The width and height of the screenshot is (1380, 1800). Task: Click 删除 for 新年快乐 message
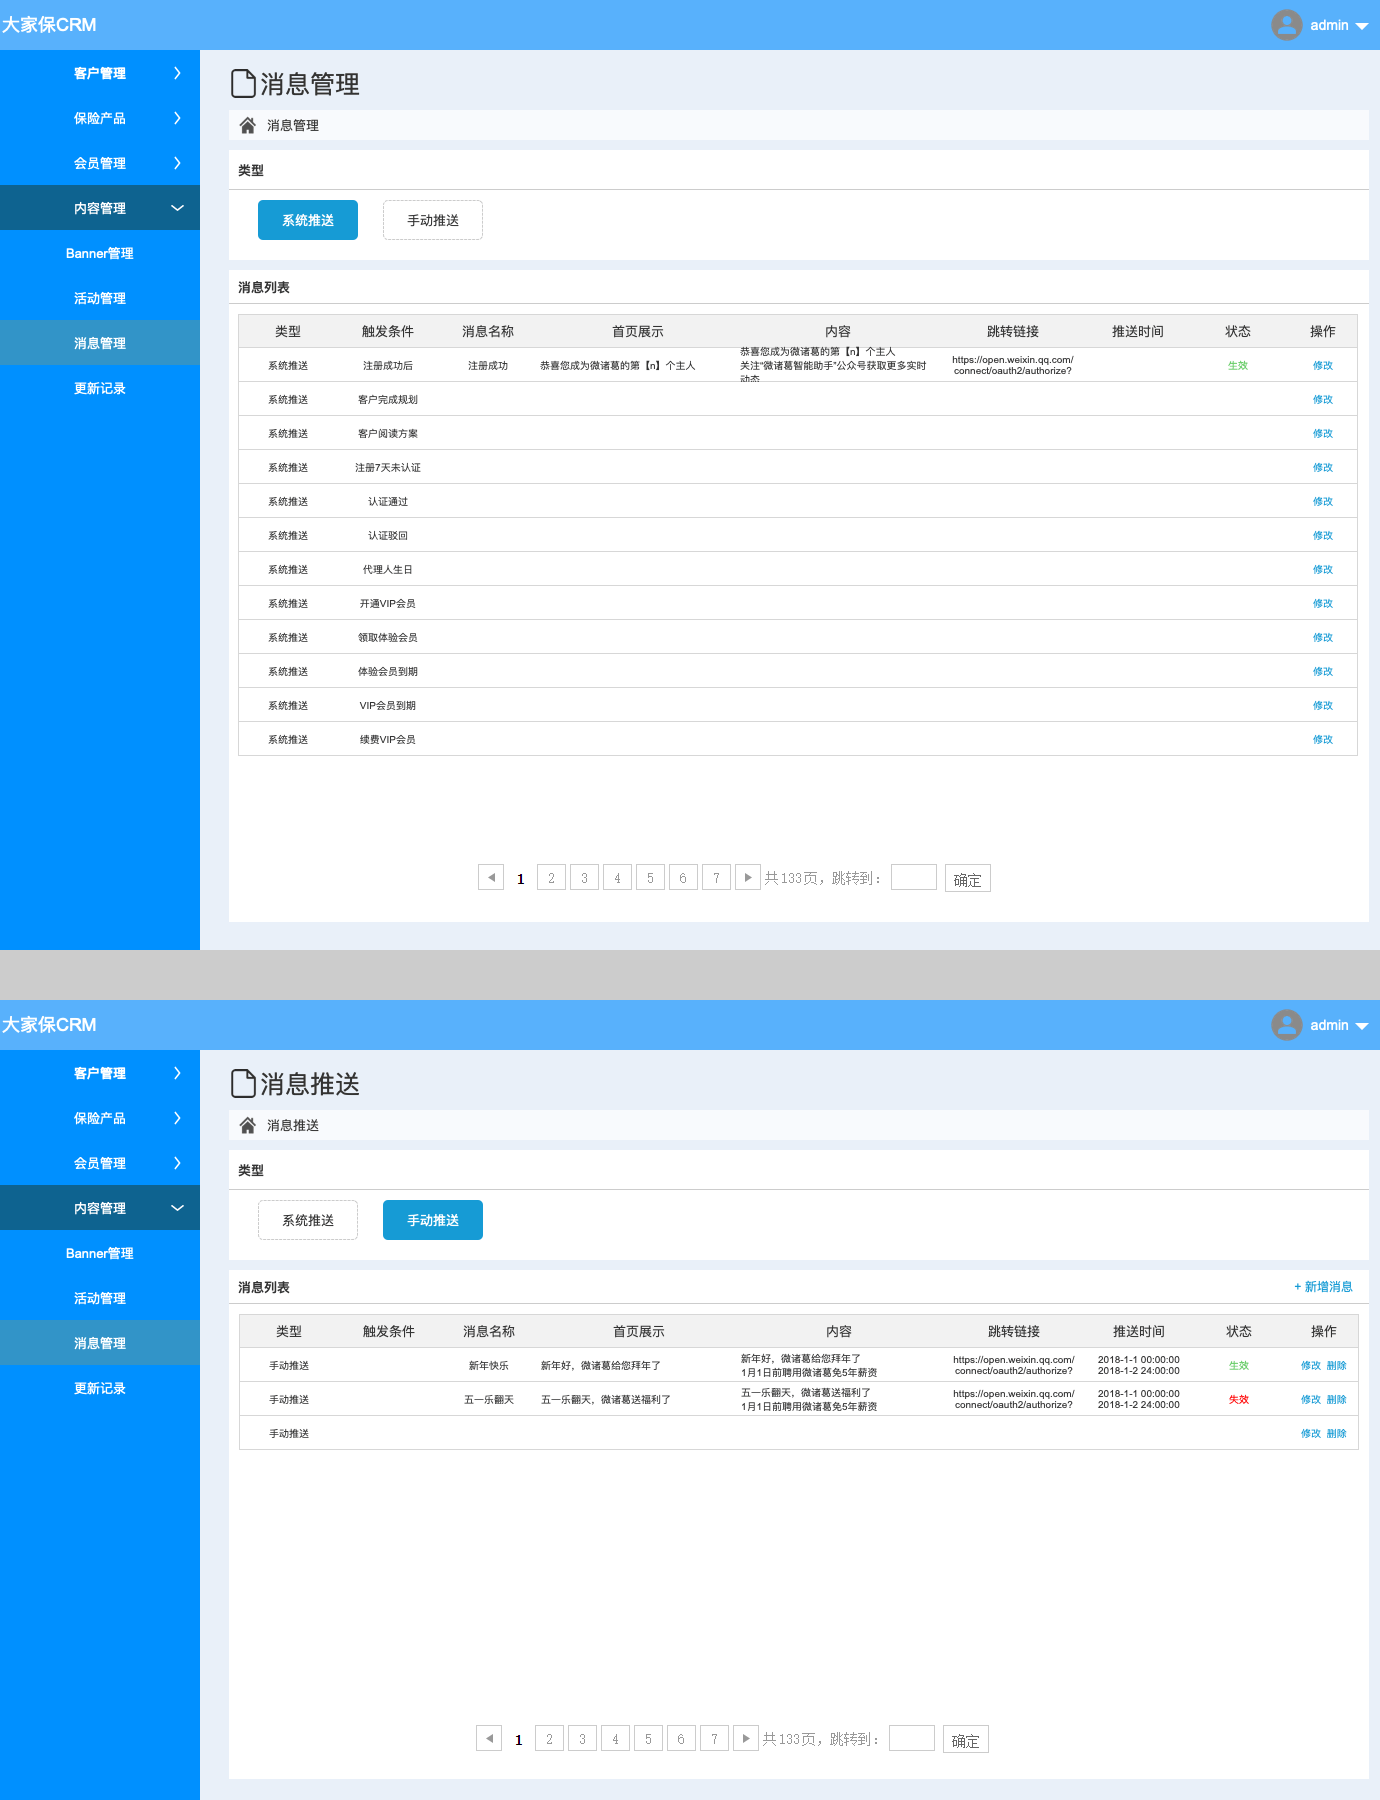click(x=1337, y=1365)
